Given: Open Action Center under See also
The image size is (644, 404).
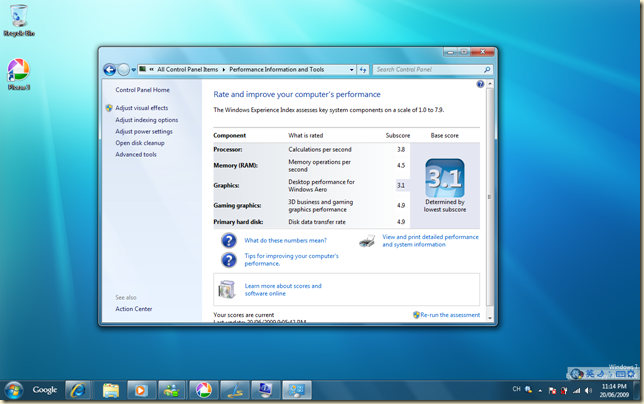Looking at the screenshot, I should point(133,309).
